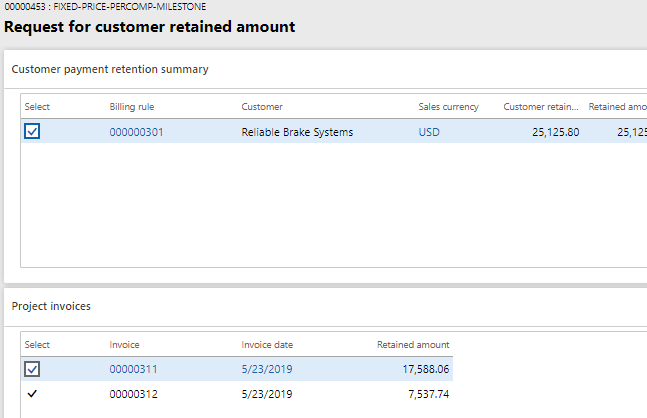
Task: Click the Customer column header
Action: (262, 107)
